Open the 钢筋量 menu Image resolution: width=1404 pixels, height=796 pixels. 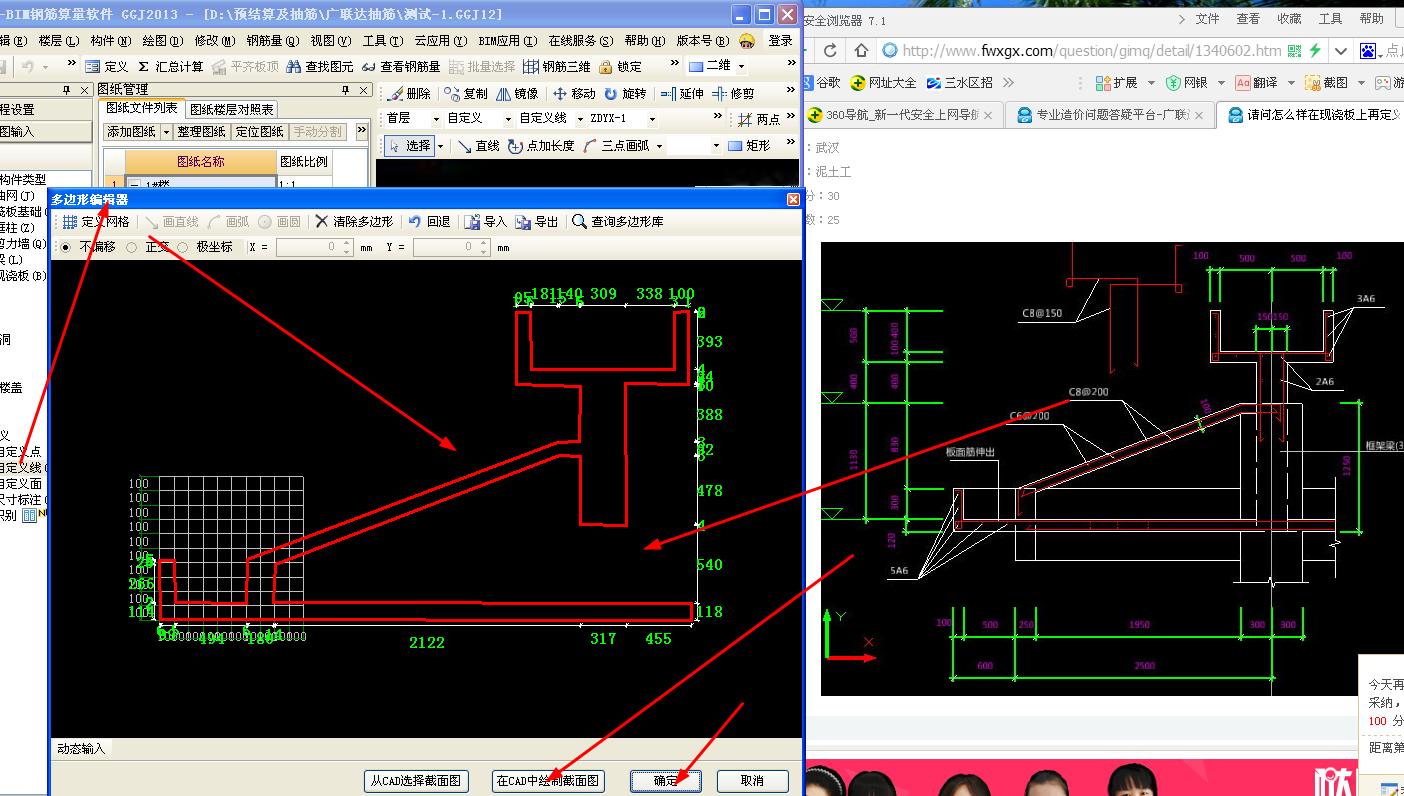(272, 41)
